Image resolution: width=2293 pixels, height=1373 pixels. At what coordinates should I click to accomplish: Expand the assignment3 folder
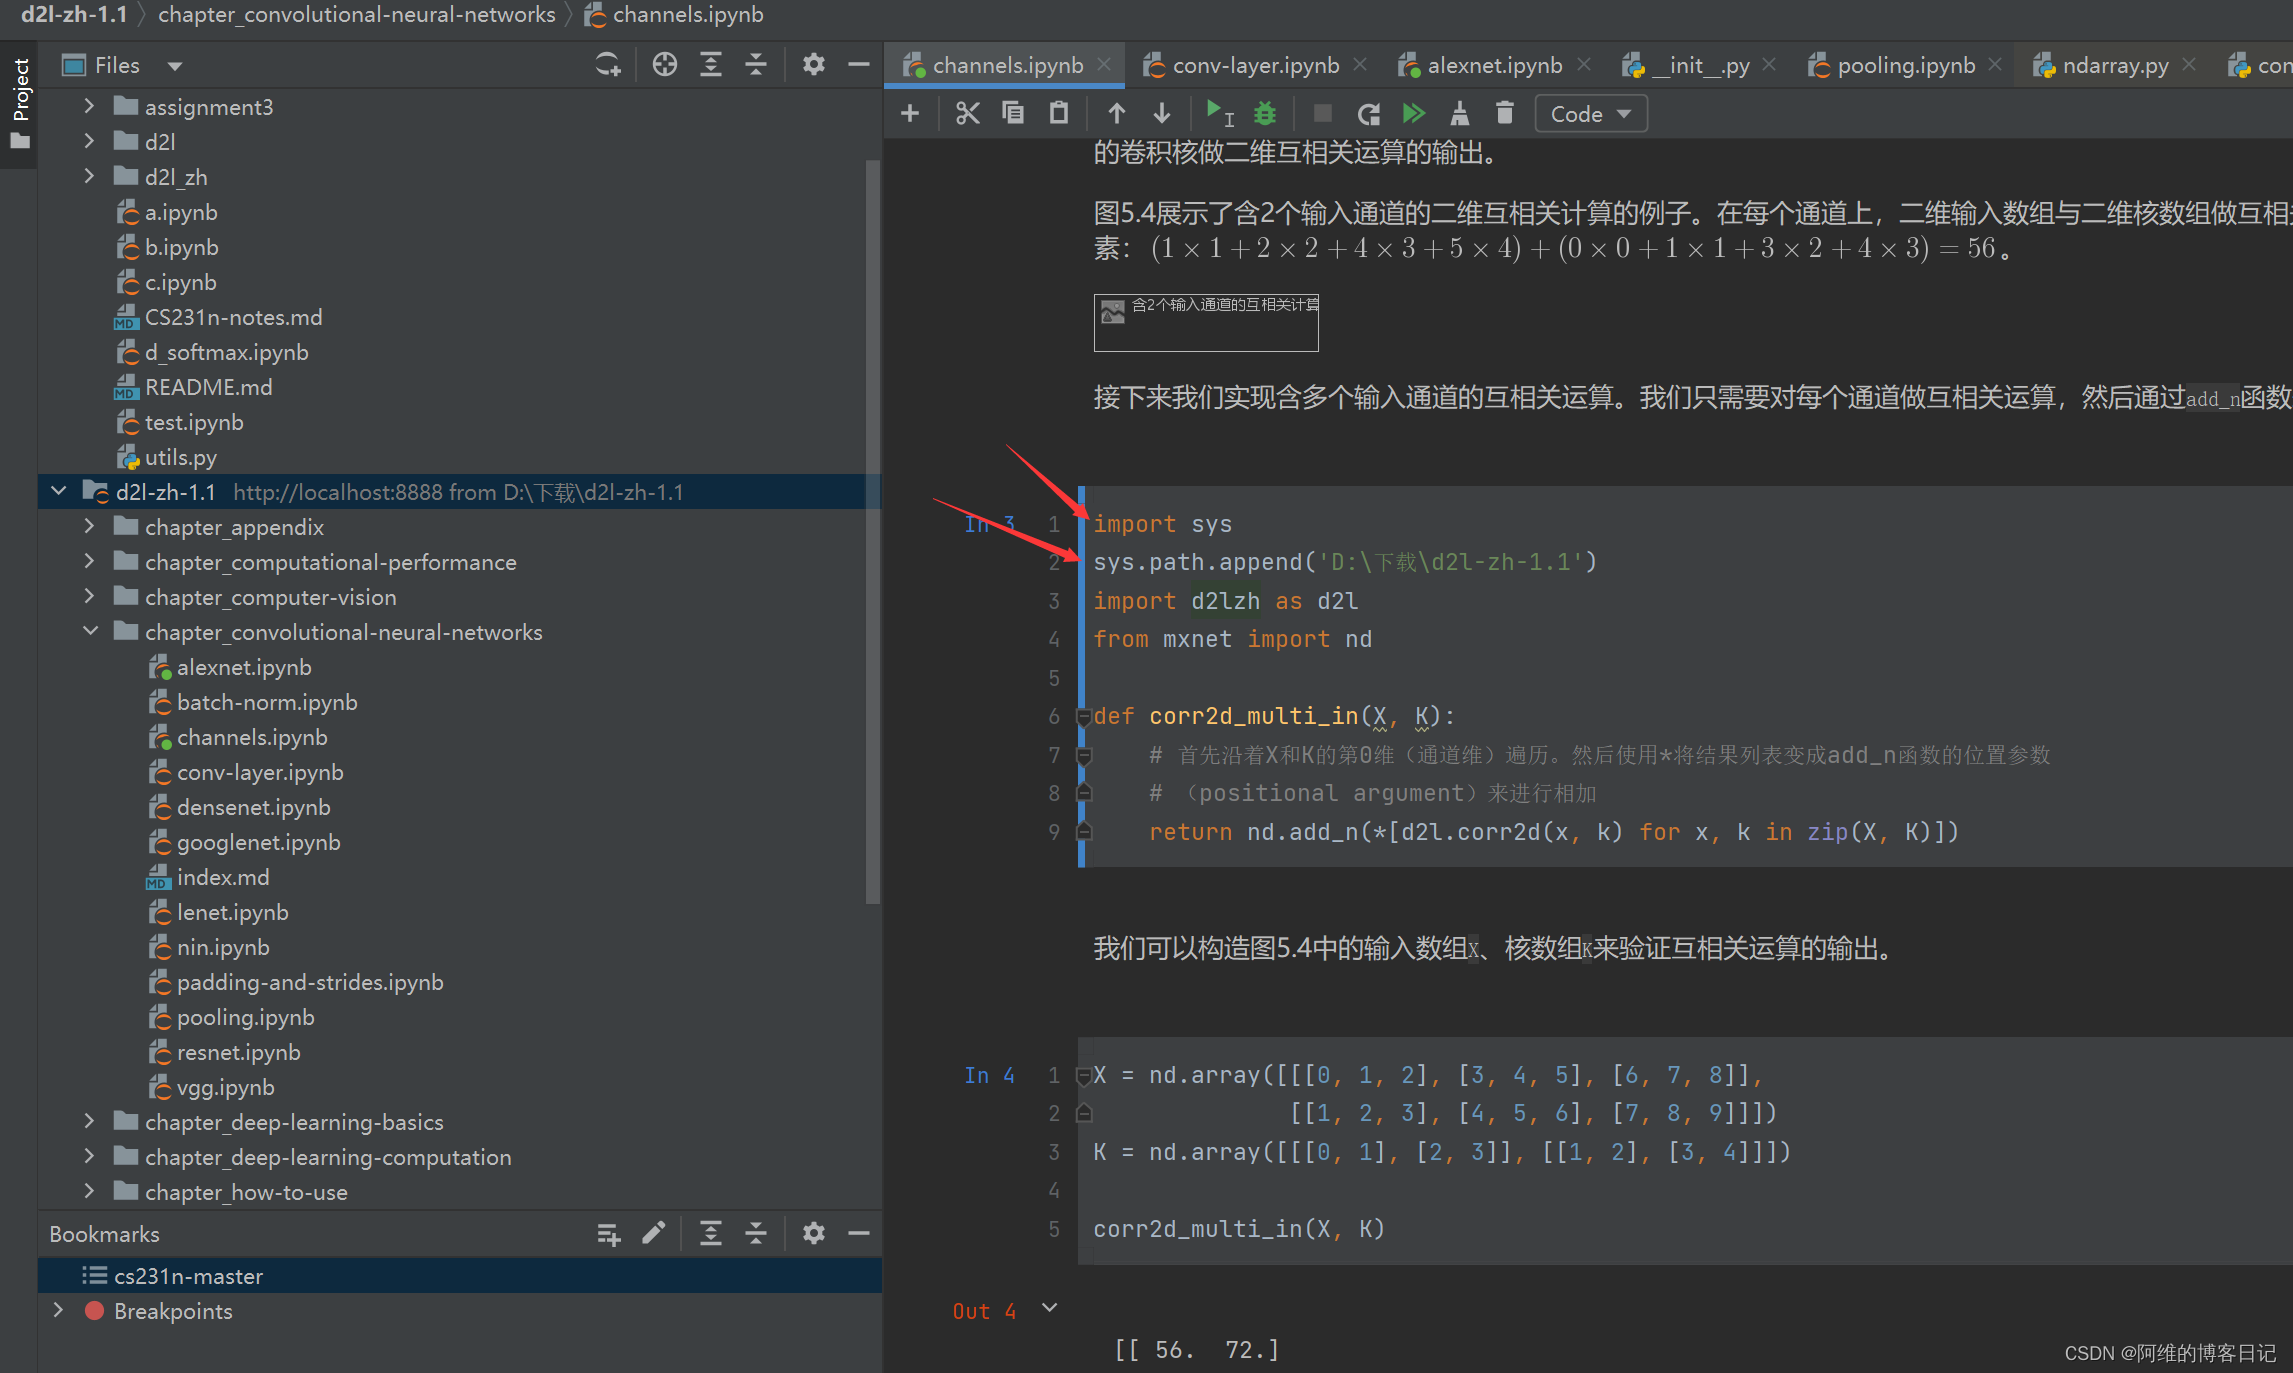tap(89, 106)
